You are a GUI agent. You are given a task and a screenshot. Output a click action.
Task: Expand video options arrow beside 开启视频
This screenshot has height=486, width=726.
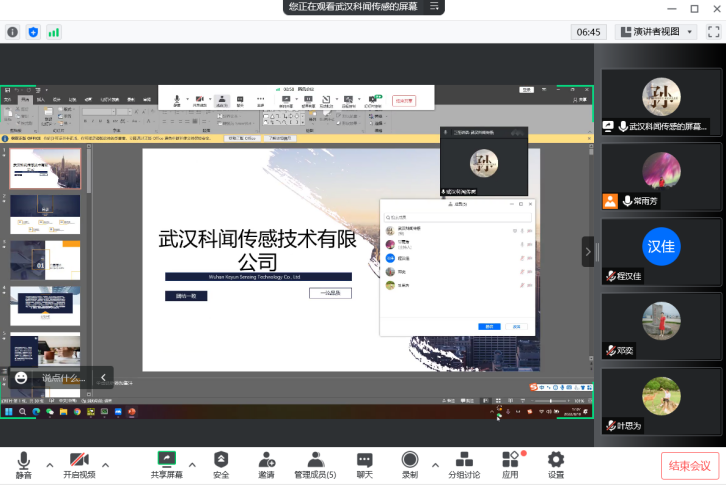tap(105, 464)
